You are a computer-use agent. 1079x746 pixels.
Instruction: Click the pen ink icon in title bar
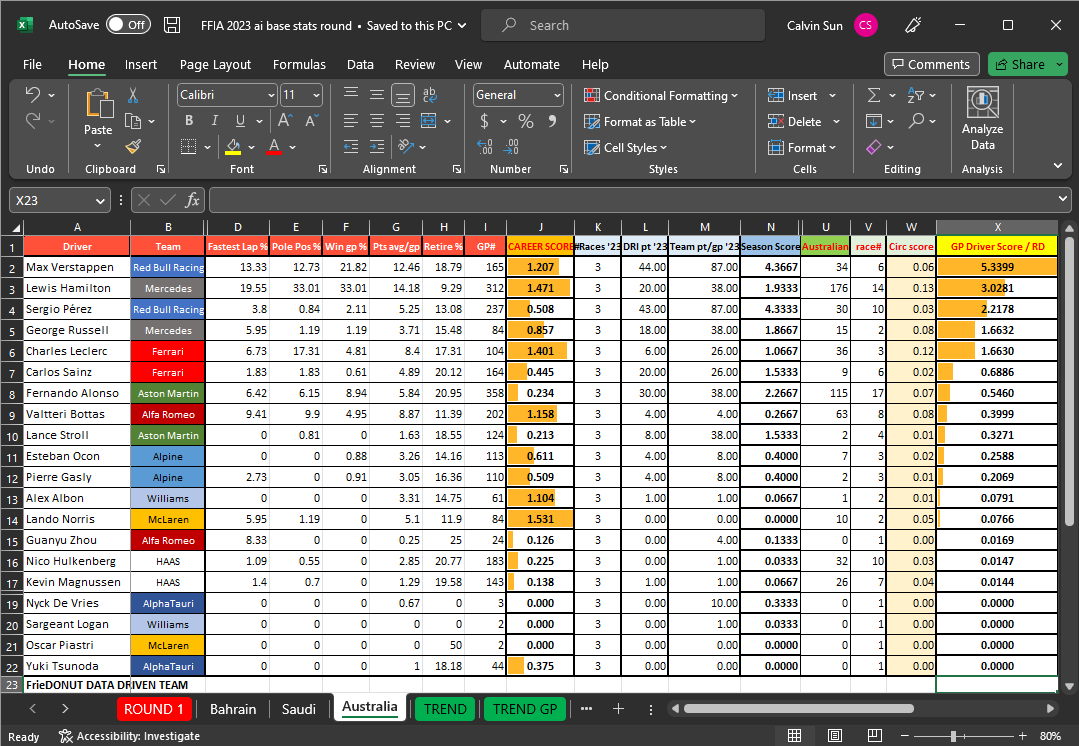[x=913, y=25]
